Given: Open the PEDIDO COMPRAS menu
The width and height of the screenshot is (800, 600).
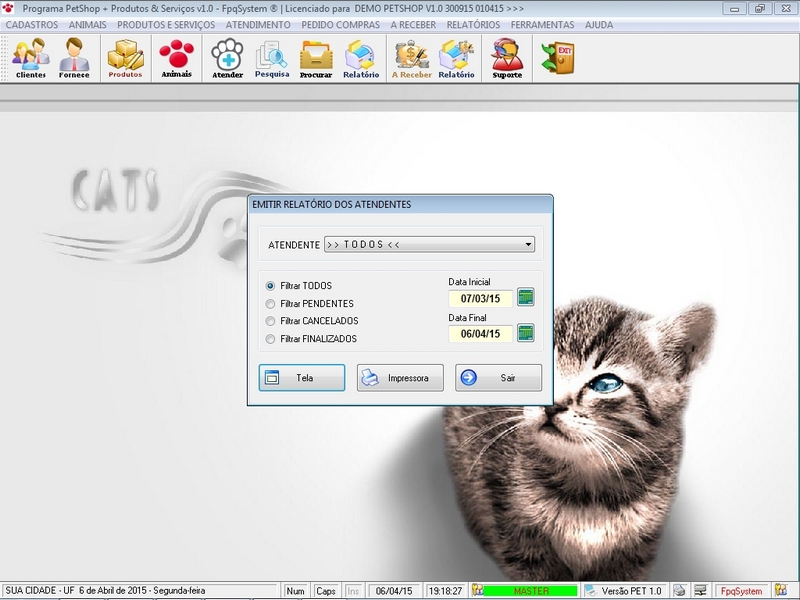Looking at the screenshot, I should (x=340, y=25).
